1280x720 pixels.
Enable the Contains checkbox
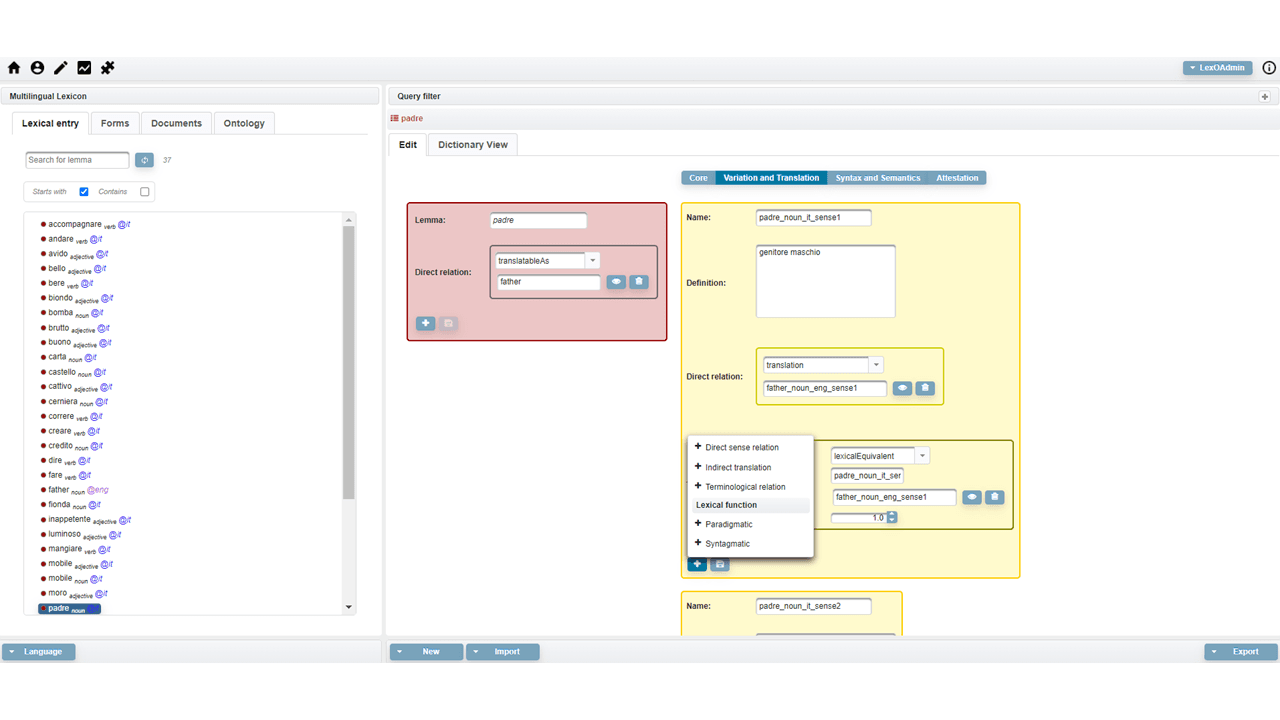coord(145,192)
